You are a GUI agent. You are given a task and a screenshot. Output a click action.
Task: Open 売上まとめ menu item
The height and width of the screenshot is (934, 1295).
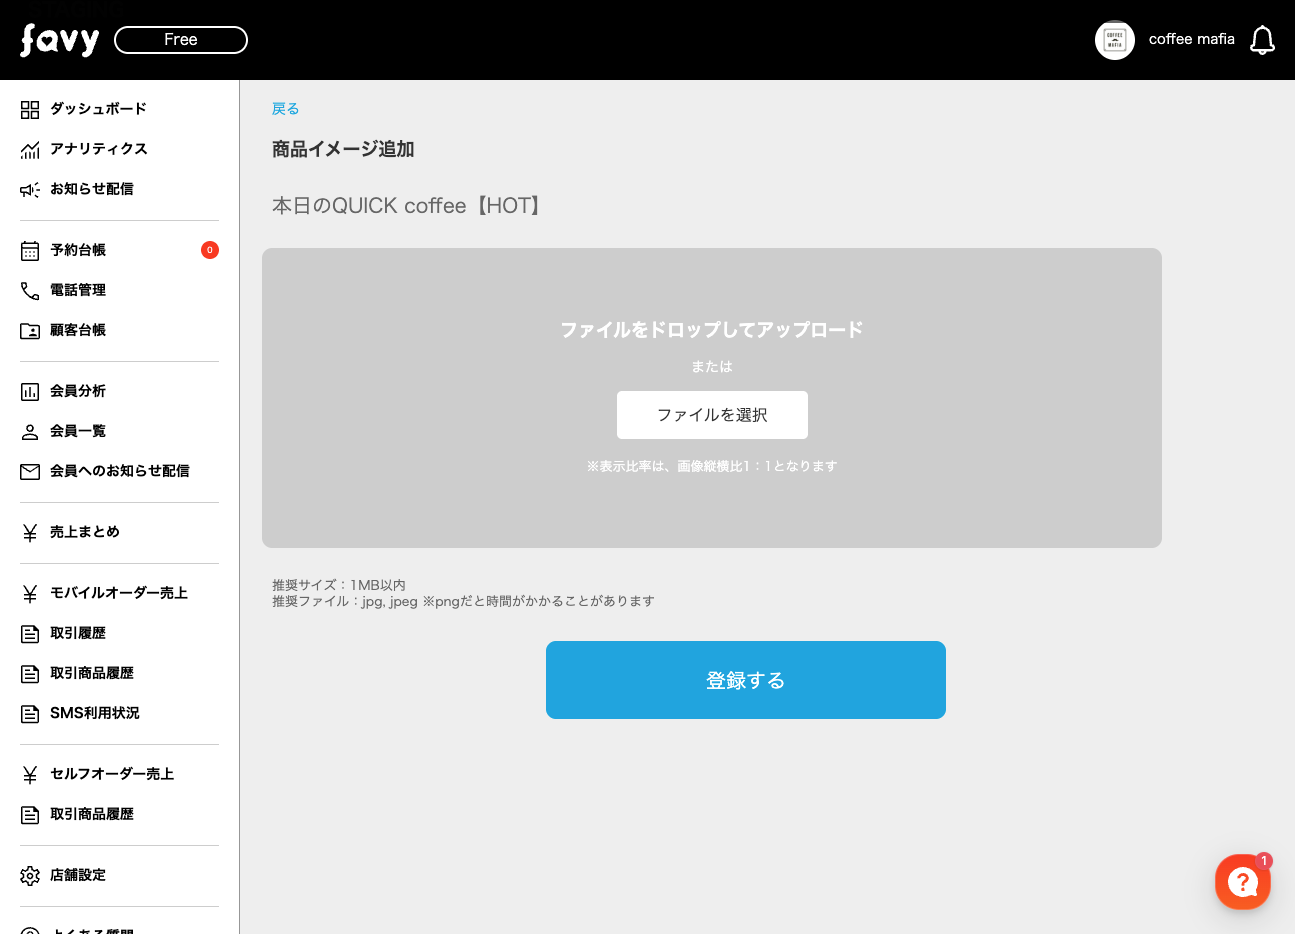85,532
